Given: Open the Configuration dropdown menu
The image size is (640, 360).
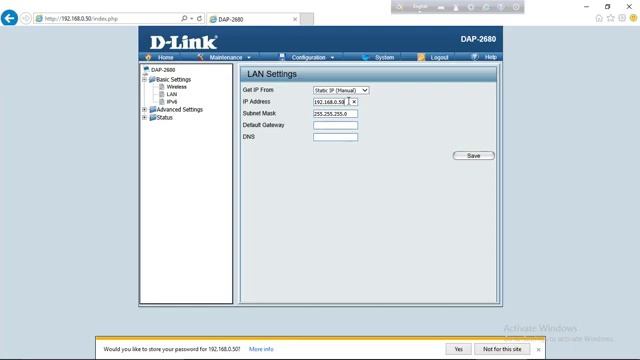Looking at the screenshot, I should pyautogui.click(x=307, y=58).
